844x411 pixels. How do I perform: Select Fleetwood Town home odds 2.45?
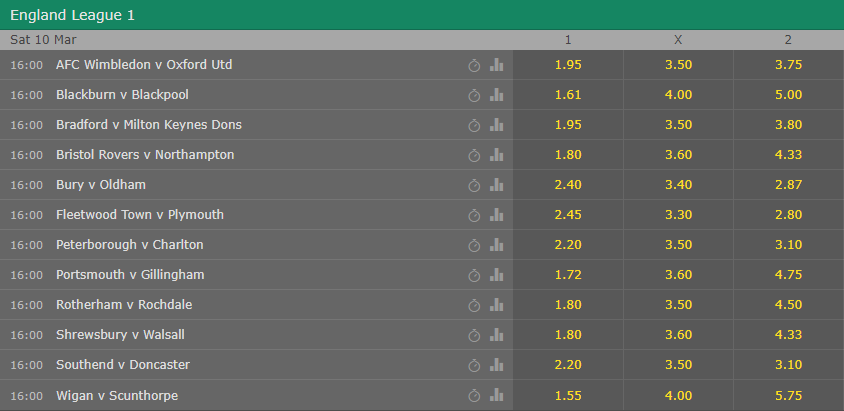pyautogui.click(x=568, y=215)
